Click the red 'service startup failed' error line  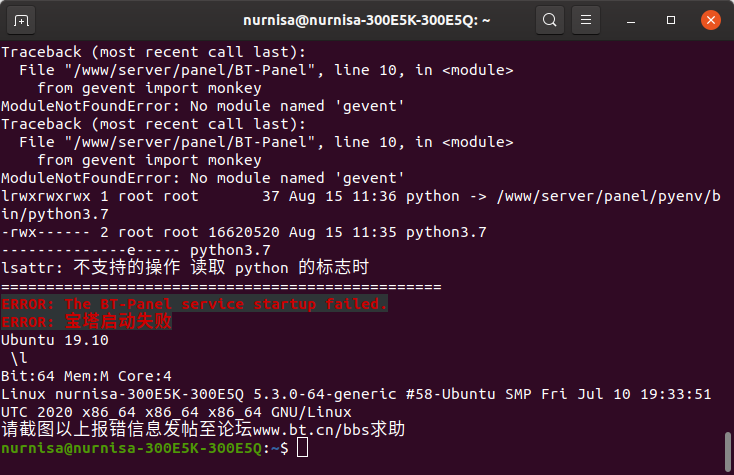click(x=194, y=304)
